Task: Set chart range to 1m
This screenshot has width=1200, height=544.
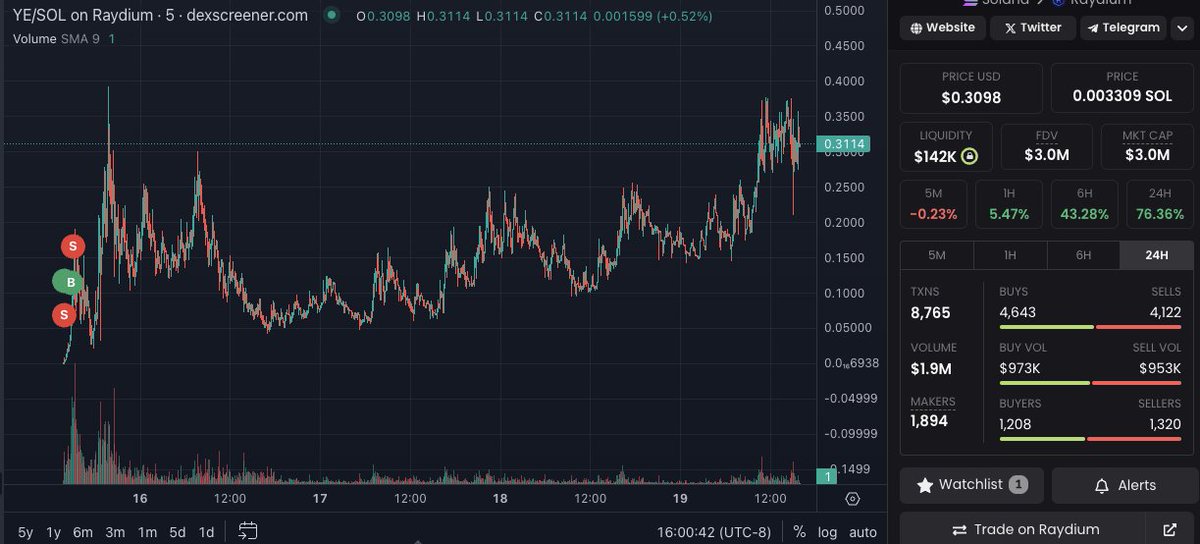Action: click(x=147, y=531)
